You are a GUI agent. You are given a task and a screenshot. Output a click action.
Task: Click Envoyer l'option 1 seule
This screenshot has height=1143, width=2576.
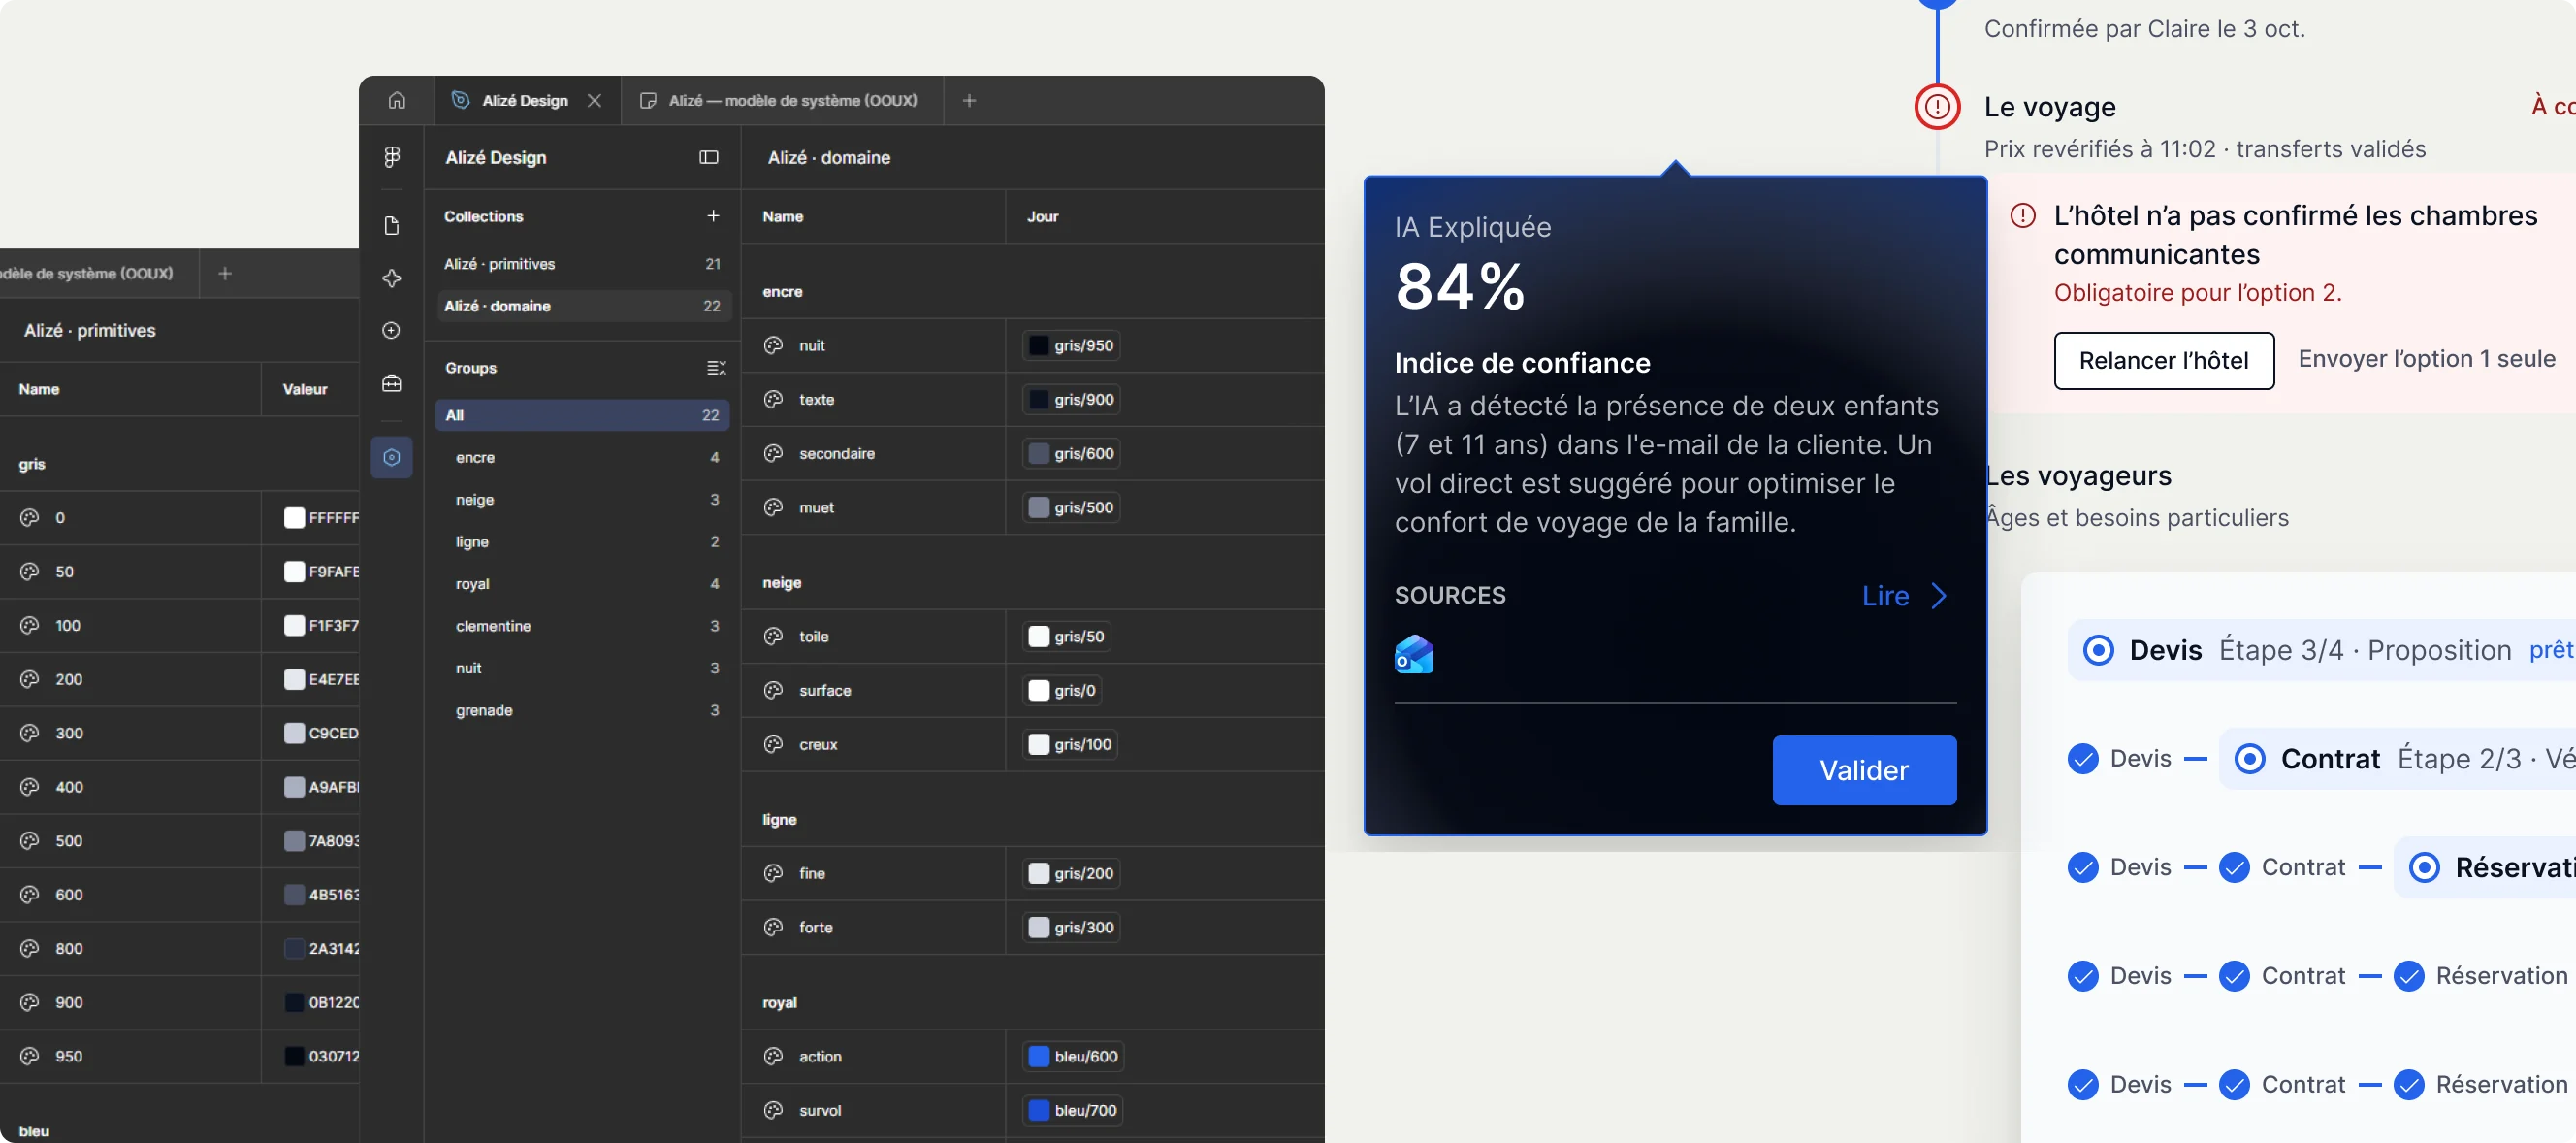point(2426,359)
